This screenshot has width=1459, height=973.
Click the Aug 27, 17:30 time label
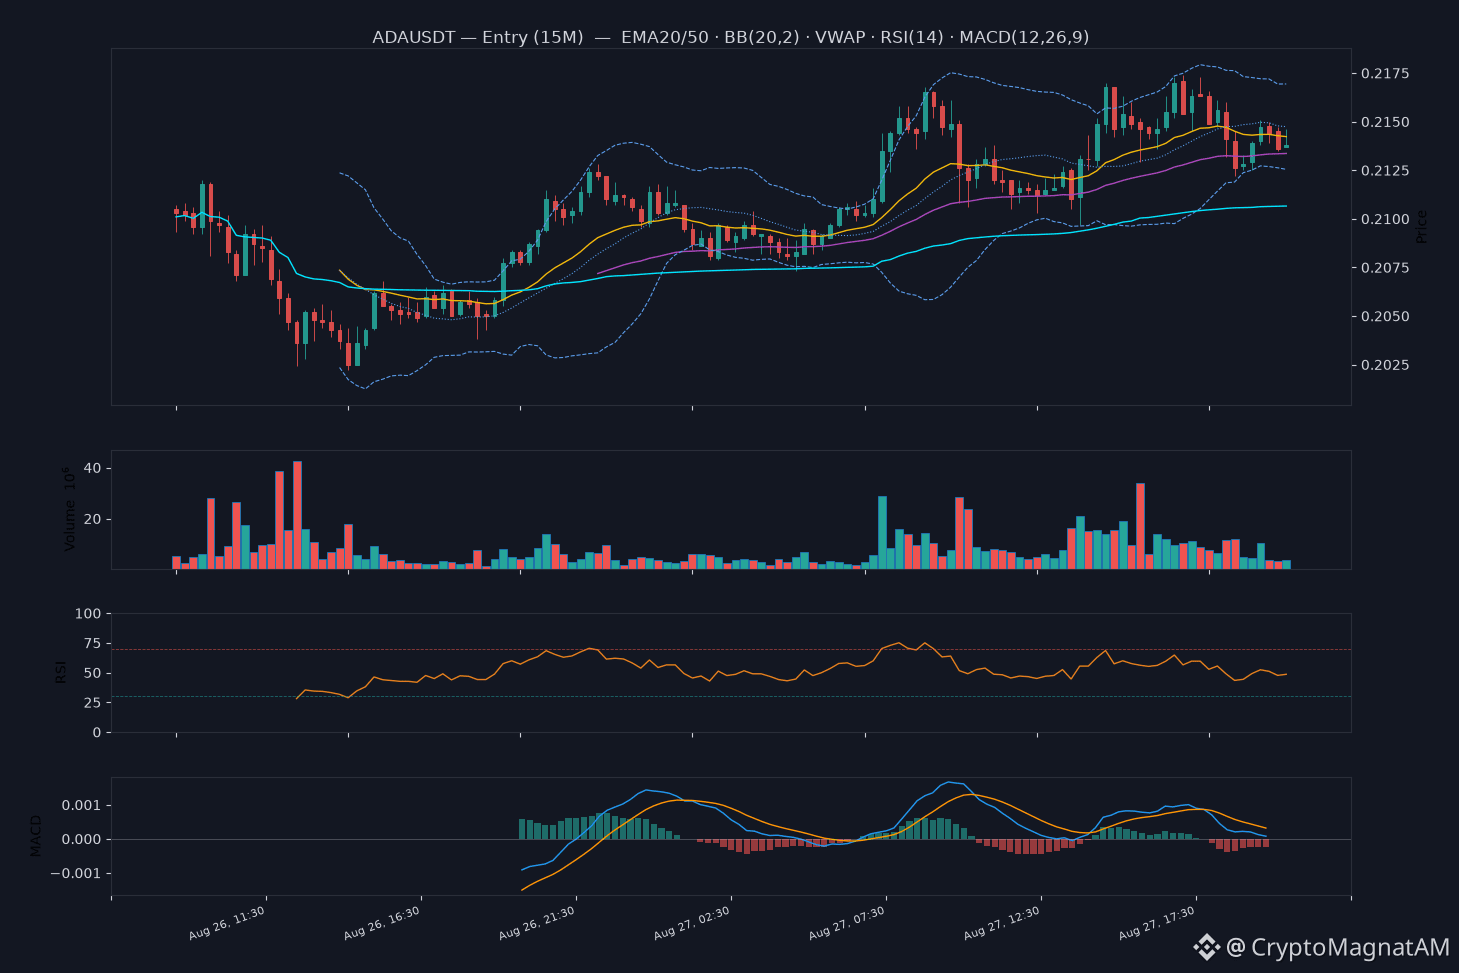[1157, 923]
